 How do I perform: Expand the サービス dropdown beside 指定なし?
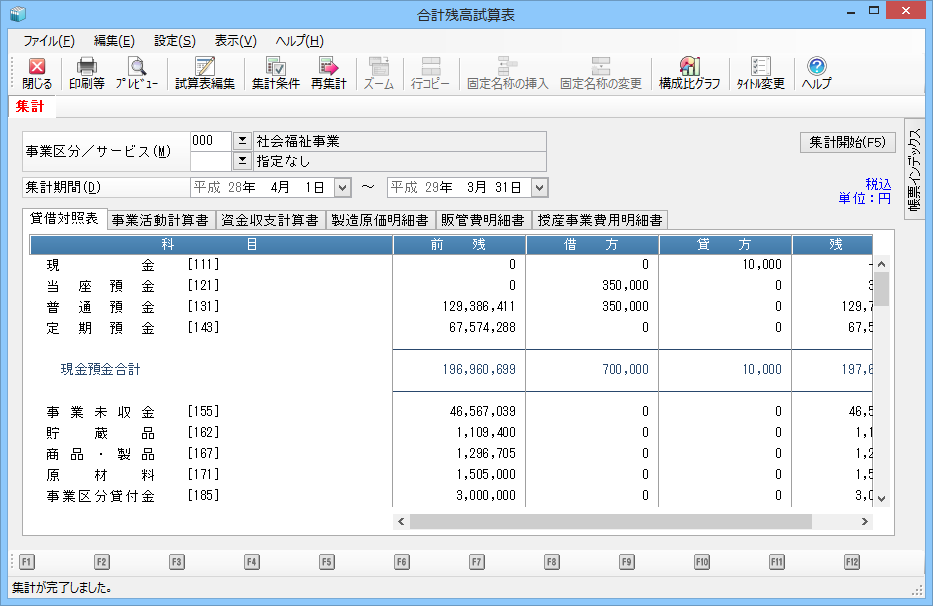[242, 161]
